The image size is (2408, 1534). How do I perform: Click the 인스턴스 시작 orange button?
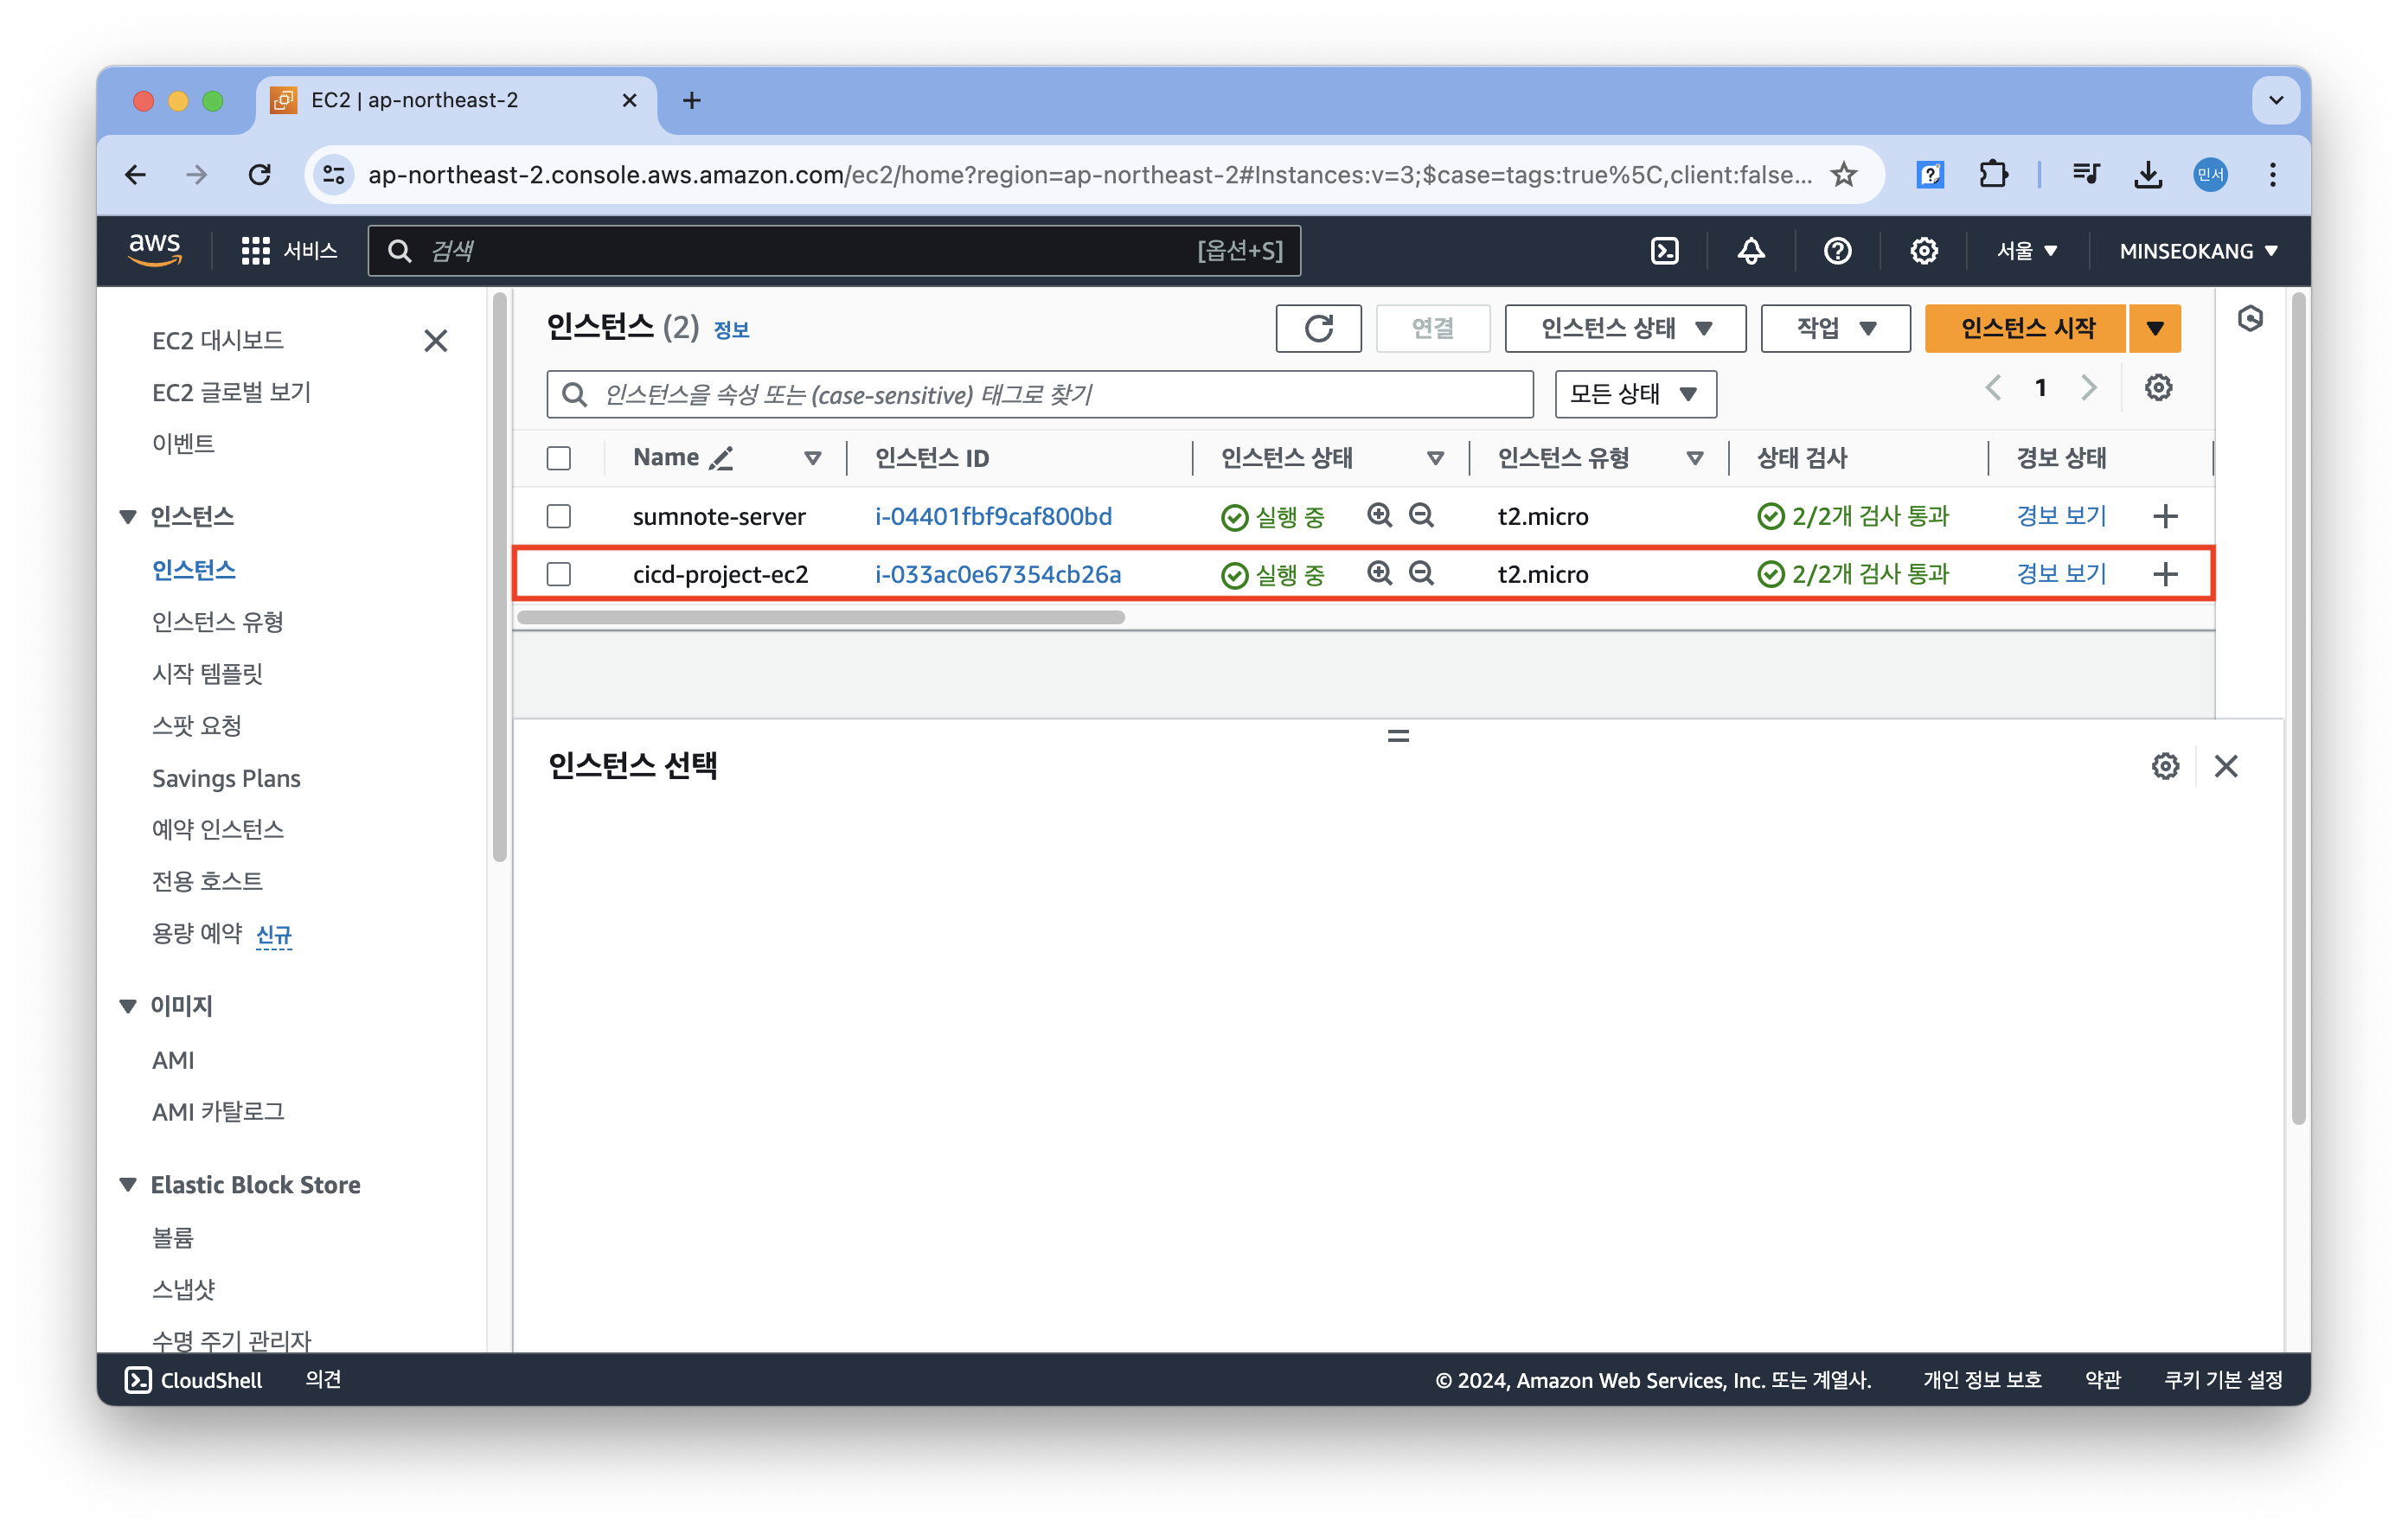tap(2026, 328)
